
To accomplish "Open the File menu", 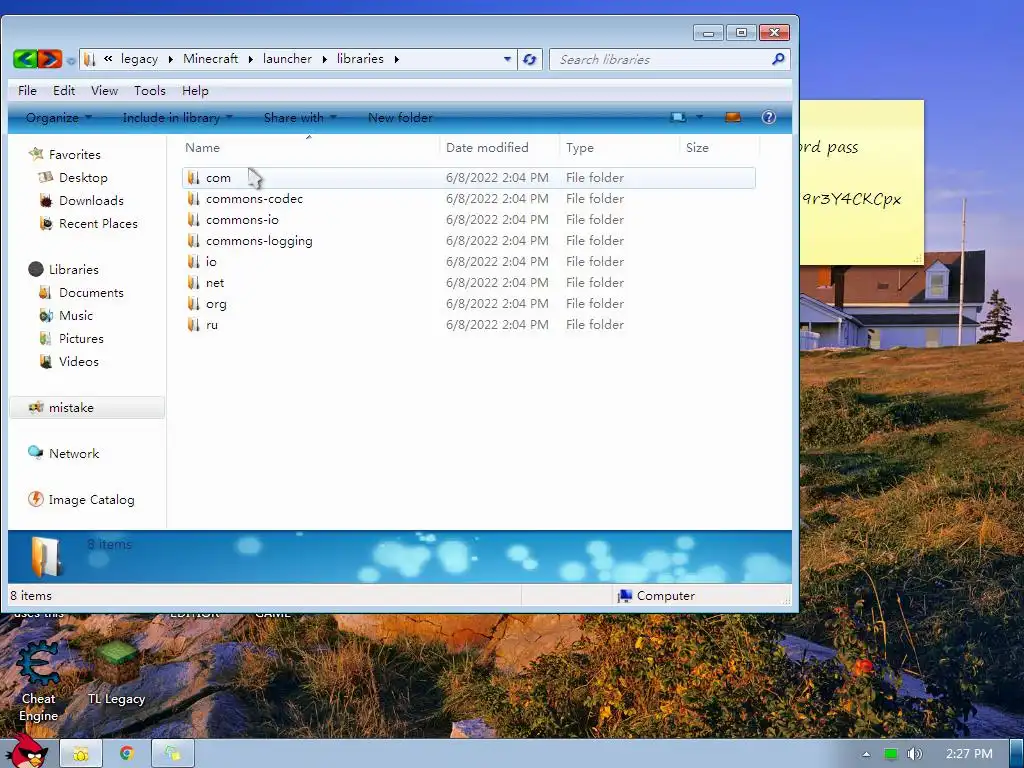I will coord(27,91).
